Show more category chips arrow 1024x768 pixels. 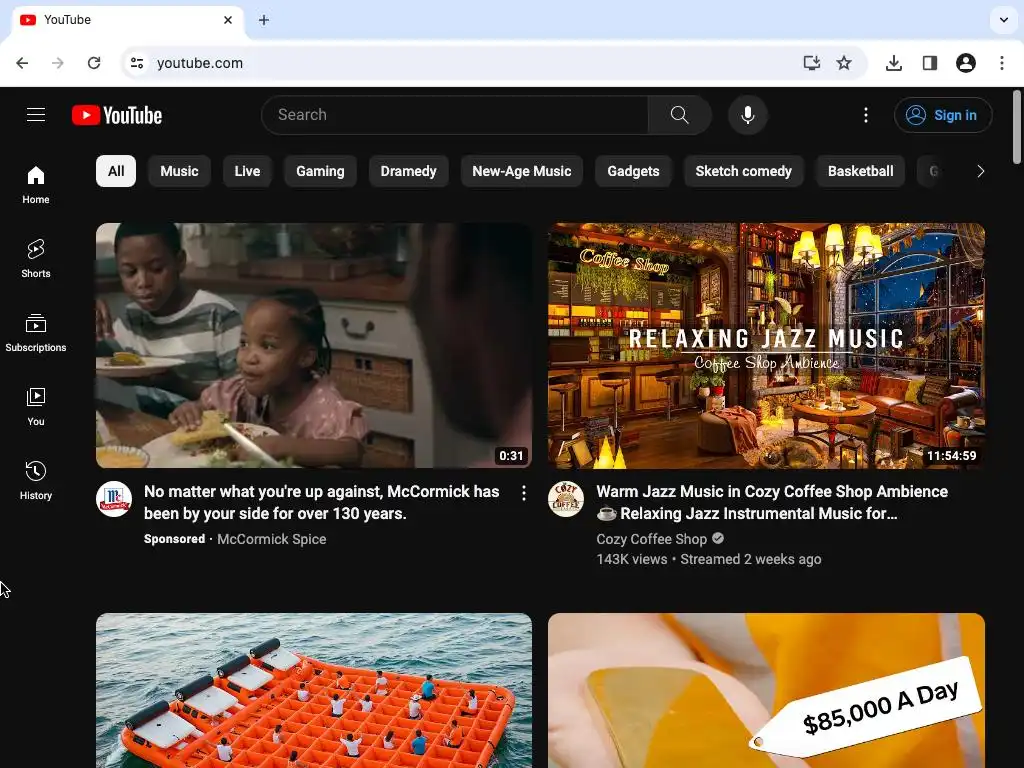click(x=980, y=171)
